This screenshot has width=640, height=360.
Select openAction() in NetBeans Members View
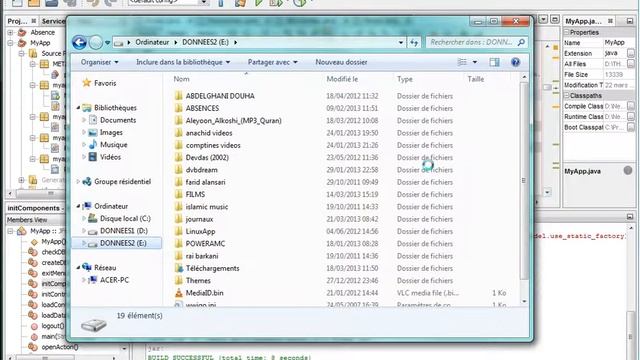click(x=60, y=347)
